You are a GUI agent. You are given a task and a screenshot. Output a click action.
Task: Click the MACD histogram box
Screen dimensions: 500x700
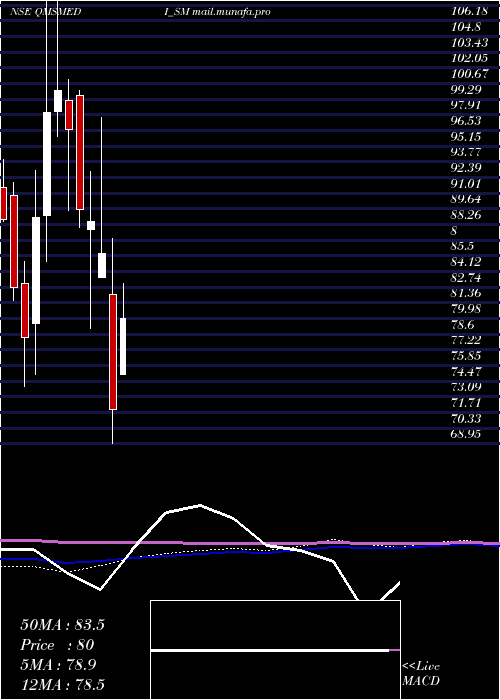click(275, 650)
